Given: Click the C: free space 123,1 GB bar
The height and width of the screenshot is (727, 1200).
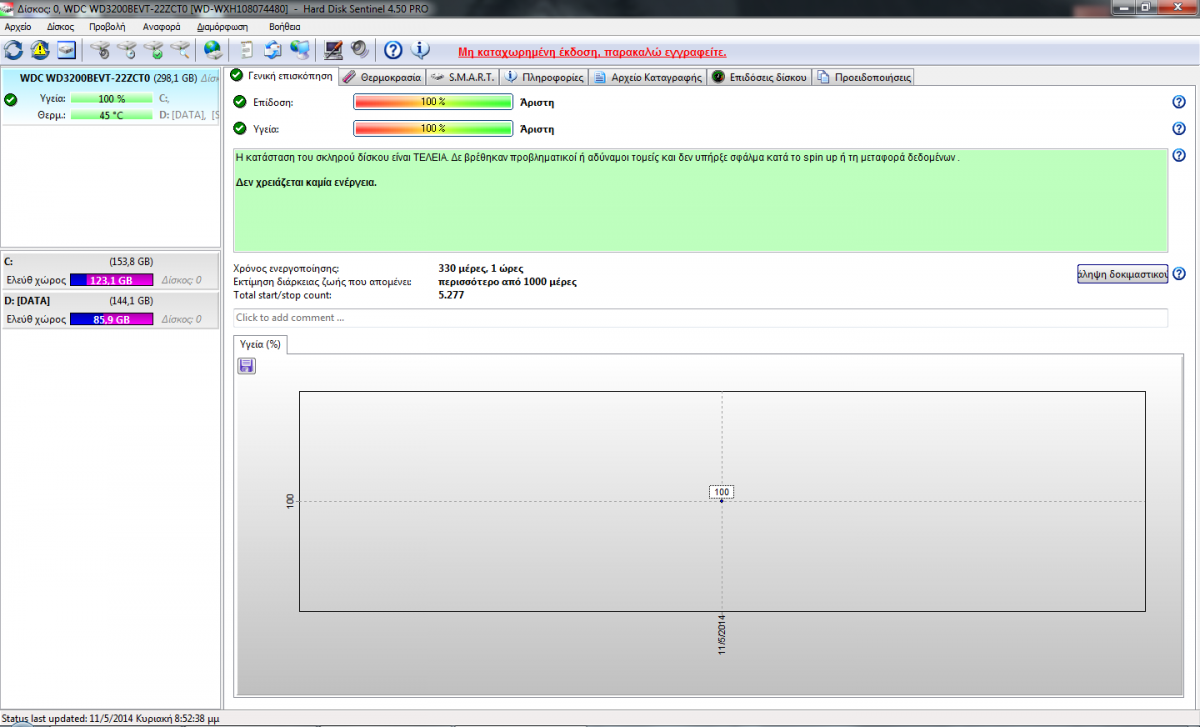Looking at the screenshot, I should [x=111, y=281].
